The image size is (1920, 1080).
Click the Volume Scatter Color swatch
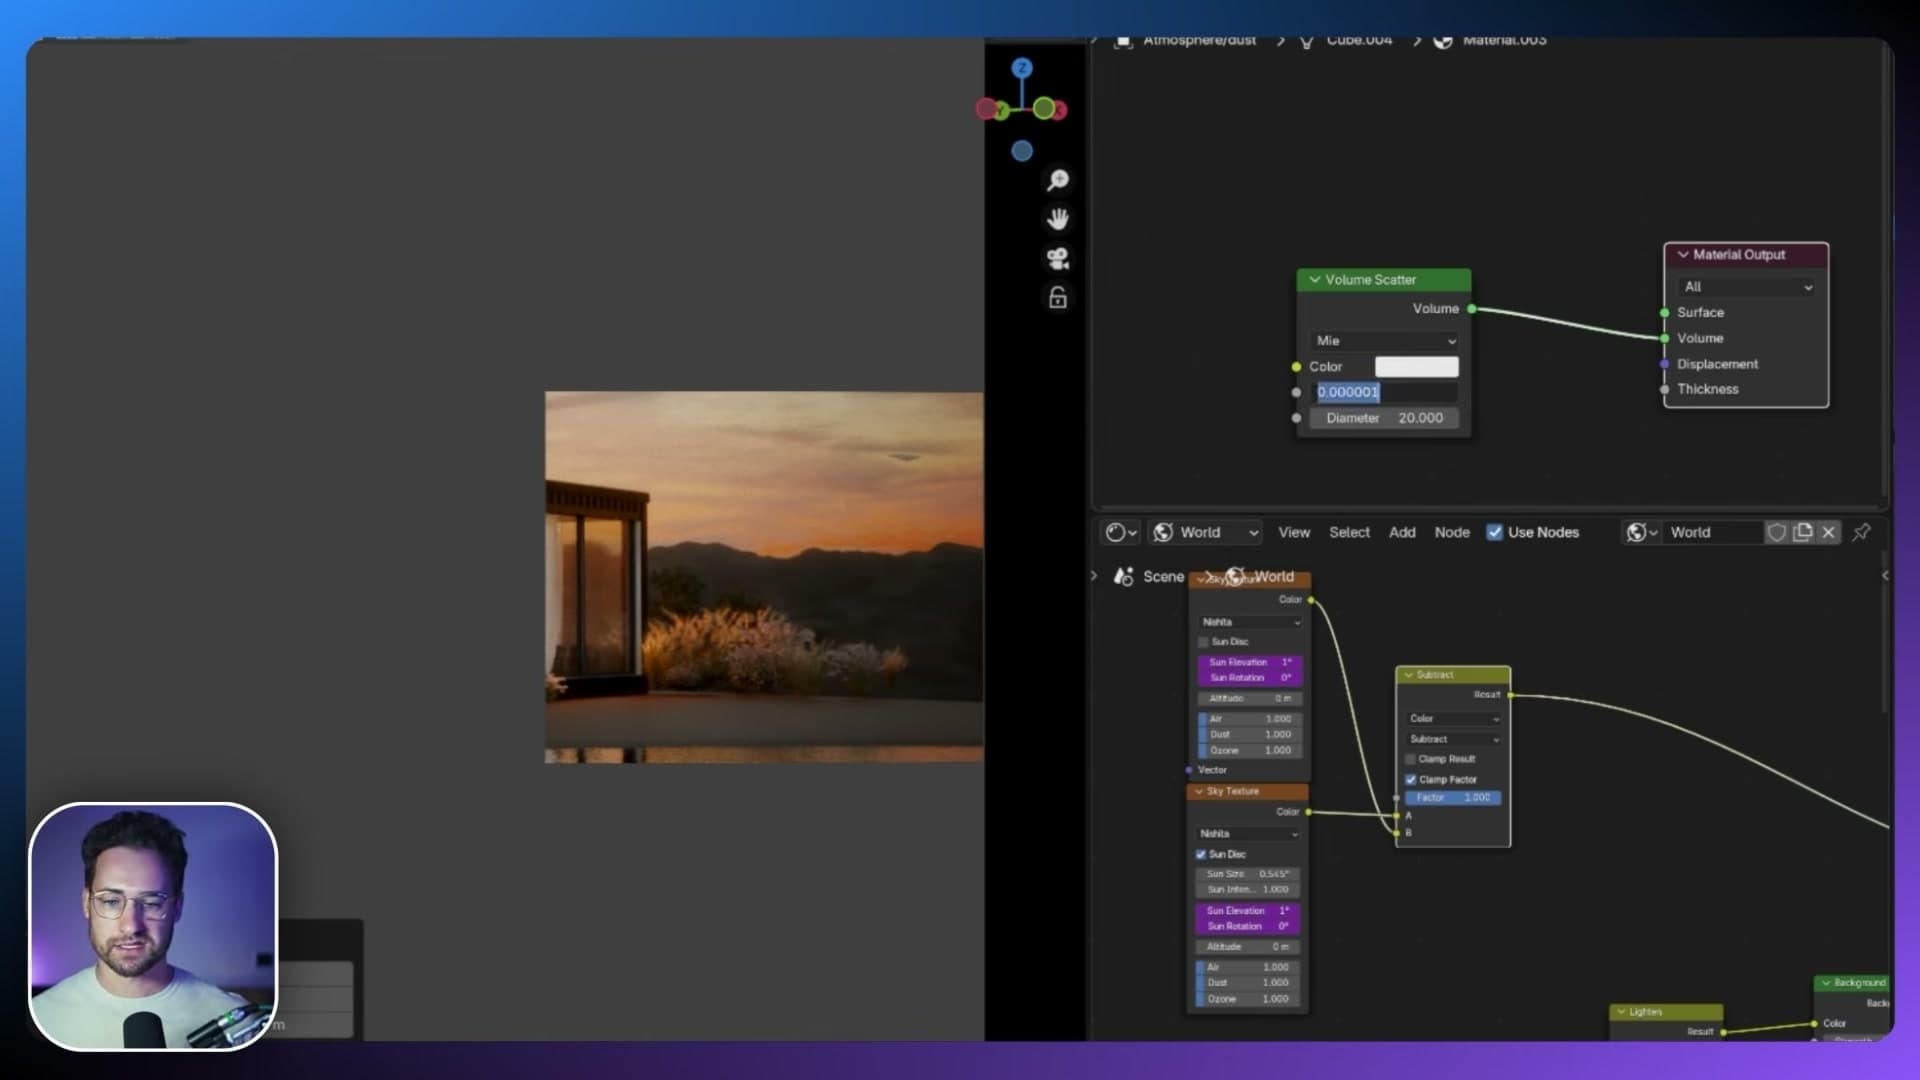1416,367
